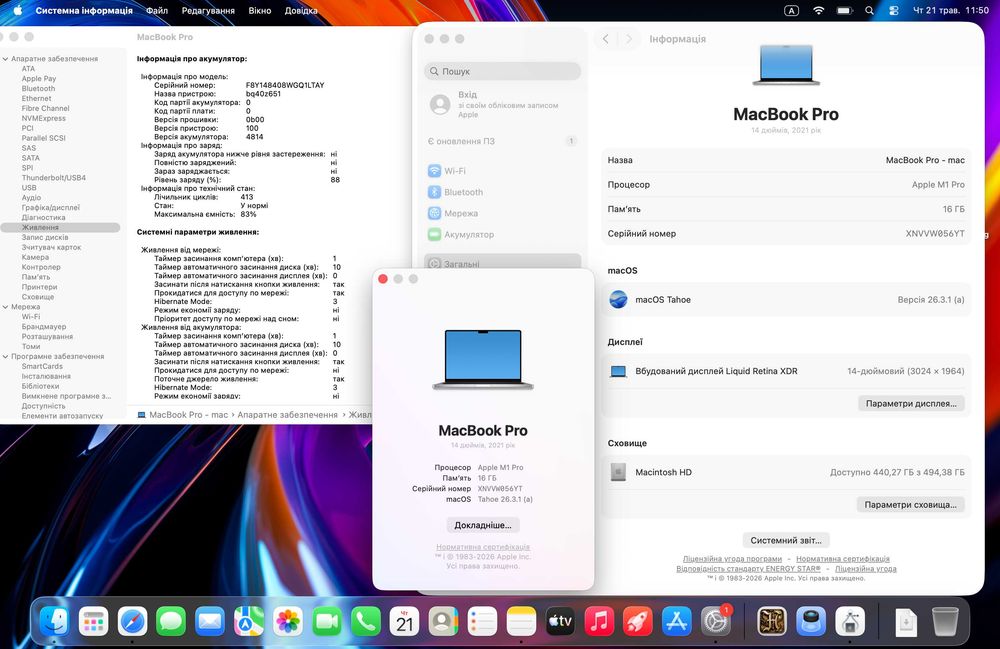Open Wi-Fi pane in Settings sidebar
1000x649 pixels.
pyautogui.click(x=503, y=171)
